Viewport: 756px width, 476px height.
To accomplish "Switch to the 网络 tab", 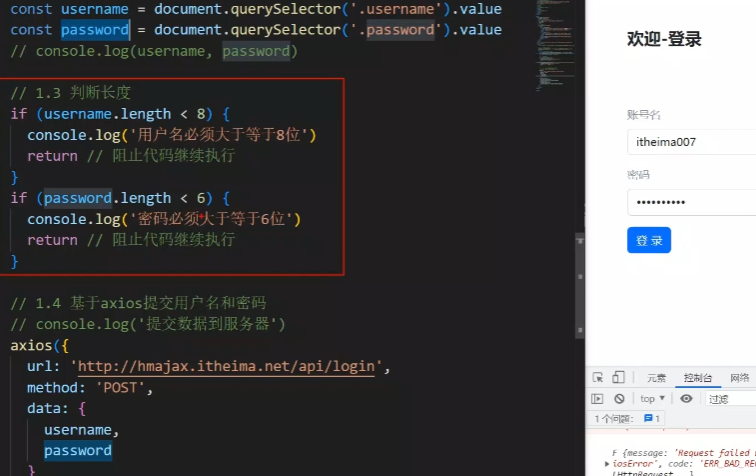I will pyautogui.click(x=740, y=378).
